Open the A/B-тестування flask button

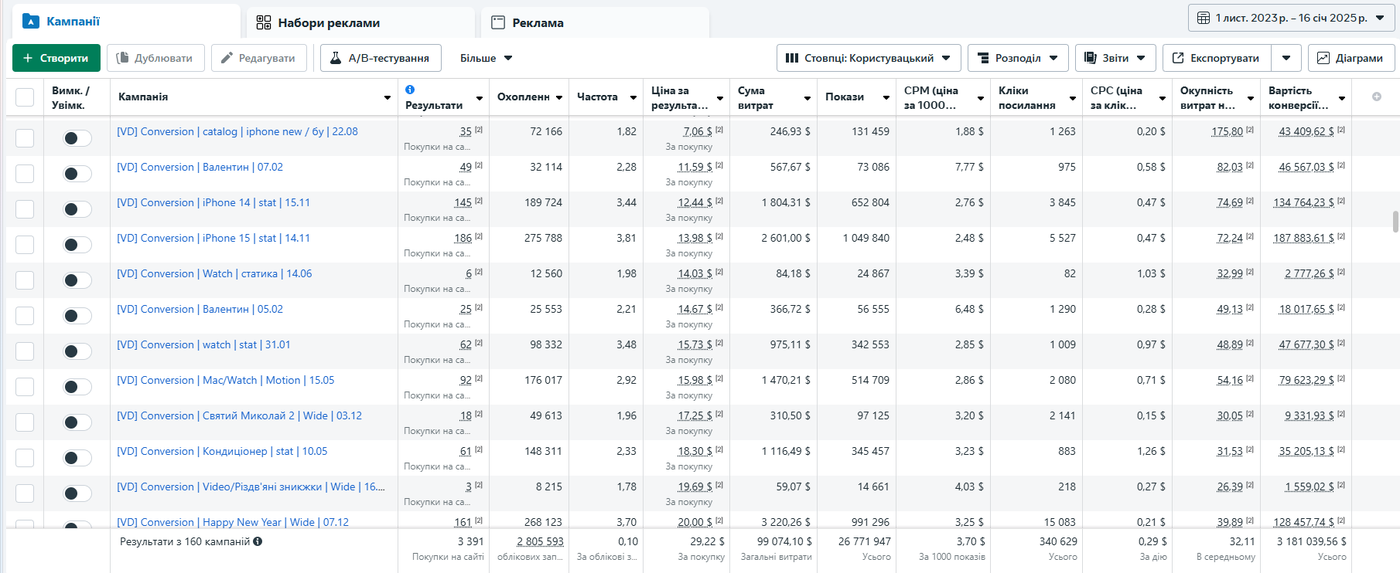[x=381, y=58]
